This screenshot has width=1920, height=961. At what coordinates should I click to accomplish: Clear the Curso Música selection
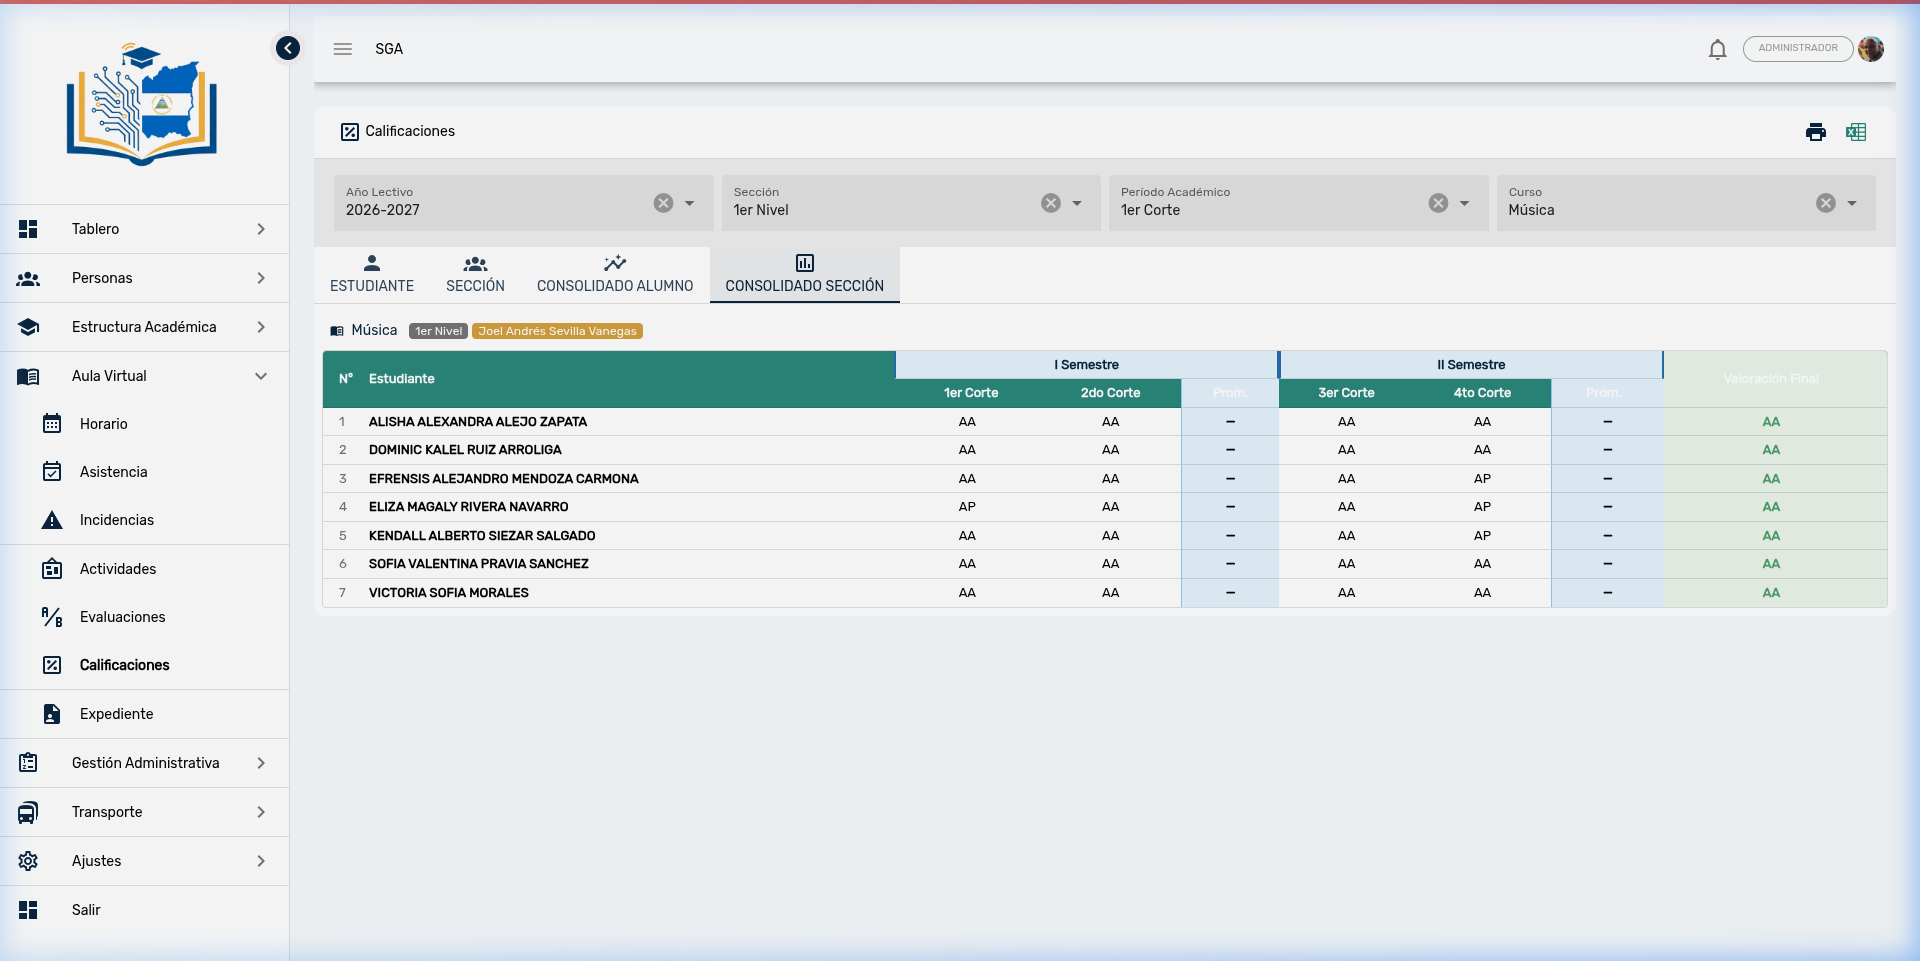point(1825,203)
